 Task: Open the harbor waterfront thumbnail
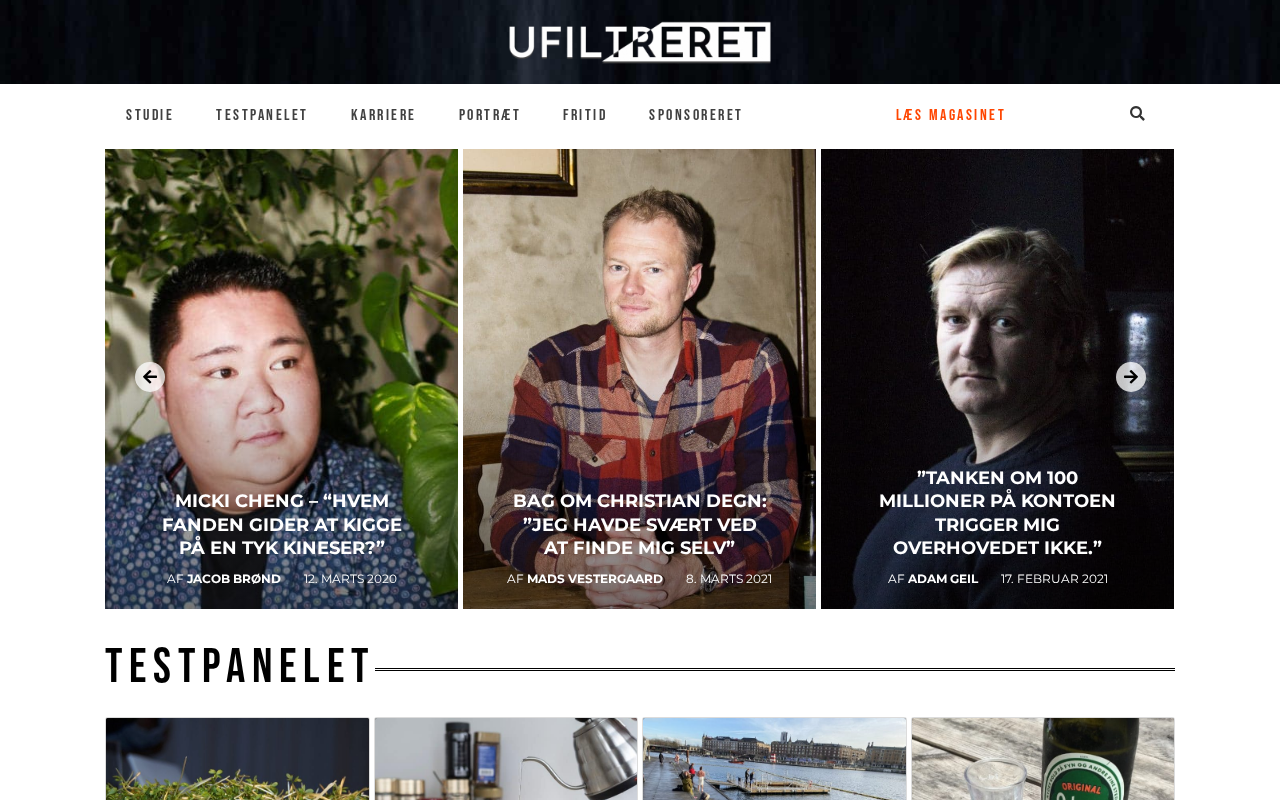pos(775,758)
